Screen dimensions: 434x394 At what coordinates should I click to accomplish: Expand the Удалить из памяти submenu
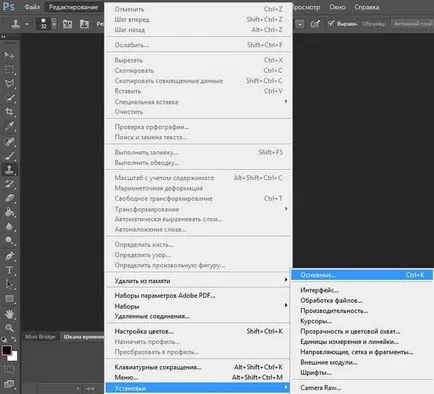pos(198,281)
